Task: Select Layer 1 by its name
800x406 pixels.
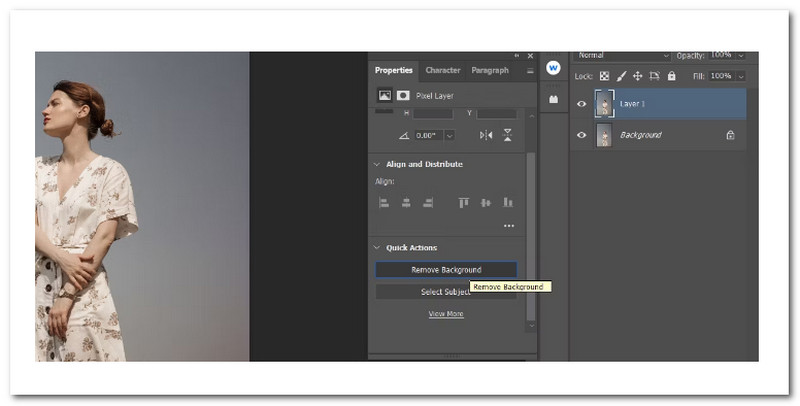Action: 632,104
